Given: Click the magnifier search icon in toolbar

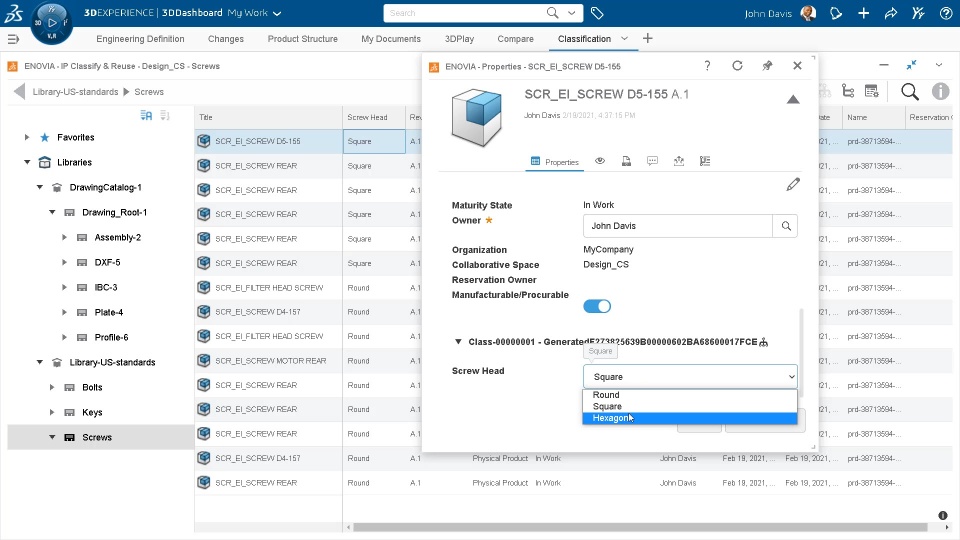Looking at the screenshot, I should click(x=909, y=91).
